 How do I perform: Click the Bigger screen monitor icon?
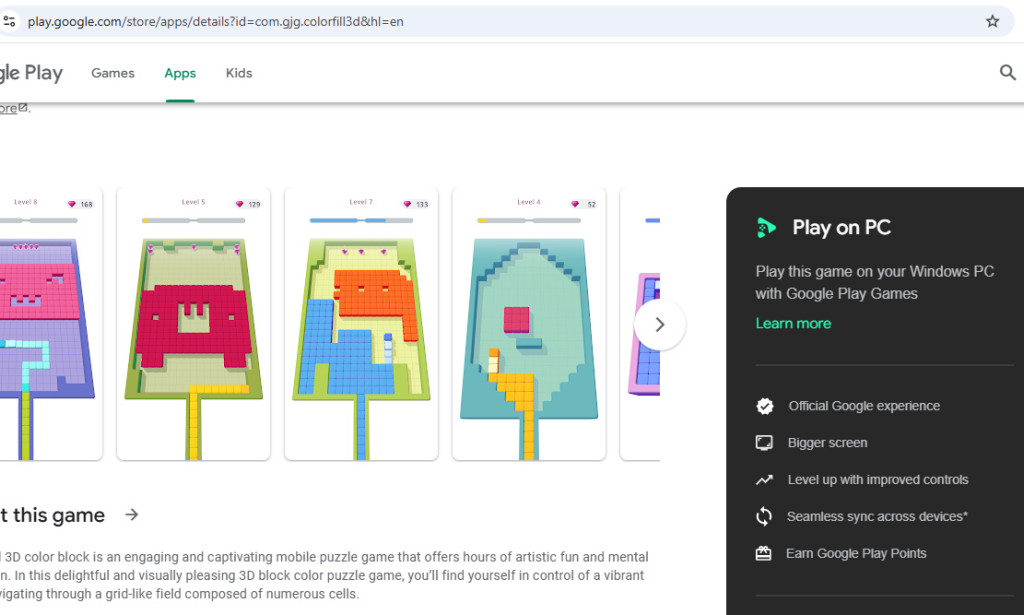coord(765,442)
